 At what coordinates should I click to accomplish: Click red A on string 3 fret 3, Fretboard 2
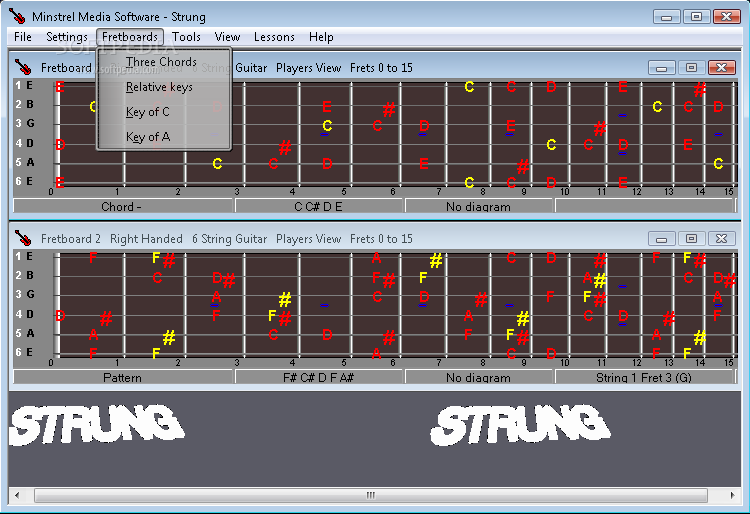pyautogui.click(x=216, y=296)
